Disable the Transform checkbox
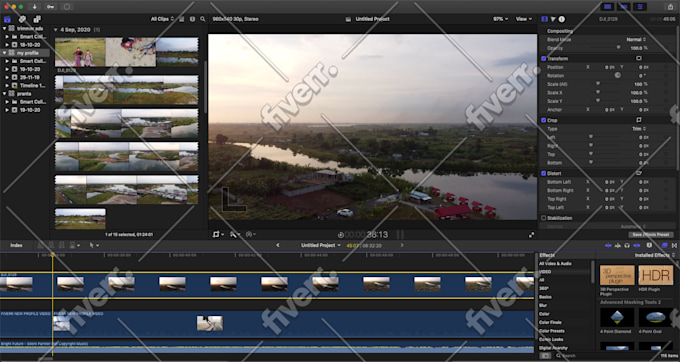 click(543, 59)
